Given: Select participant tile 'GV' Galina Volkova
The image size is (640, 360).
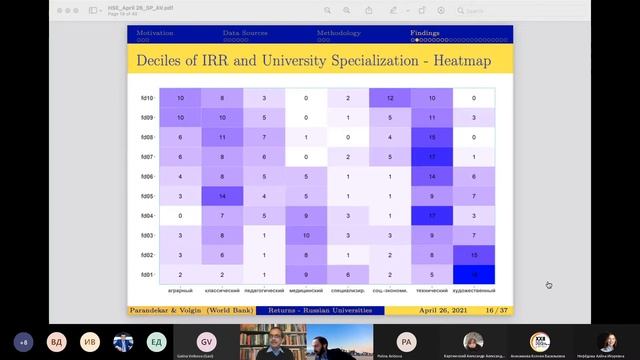Looking at the screenshot, I should click(x=207, y=342).
